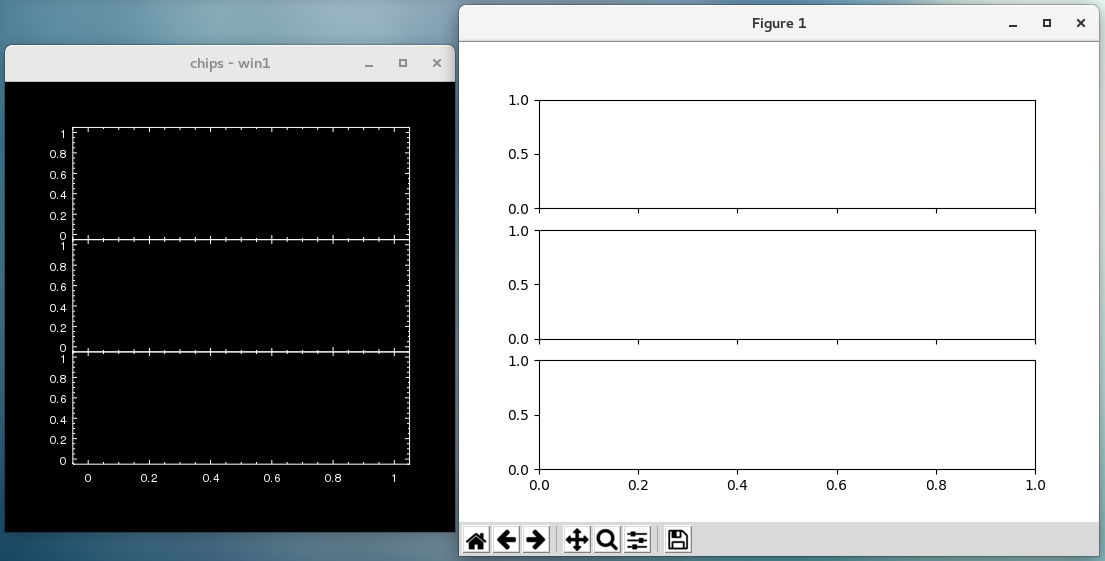Screen dimensions: 1105x561
Task: Toggle the Pan axes tool
Action: pyautogui.click(x=577, y=540)
